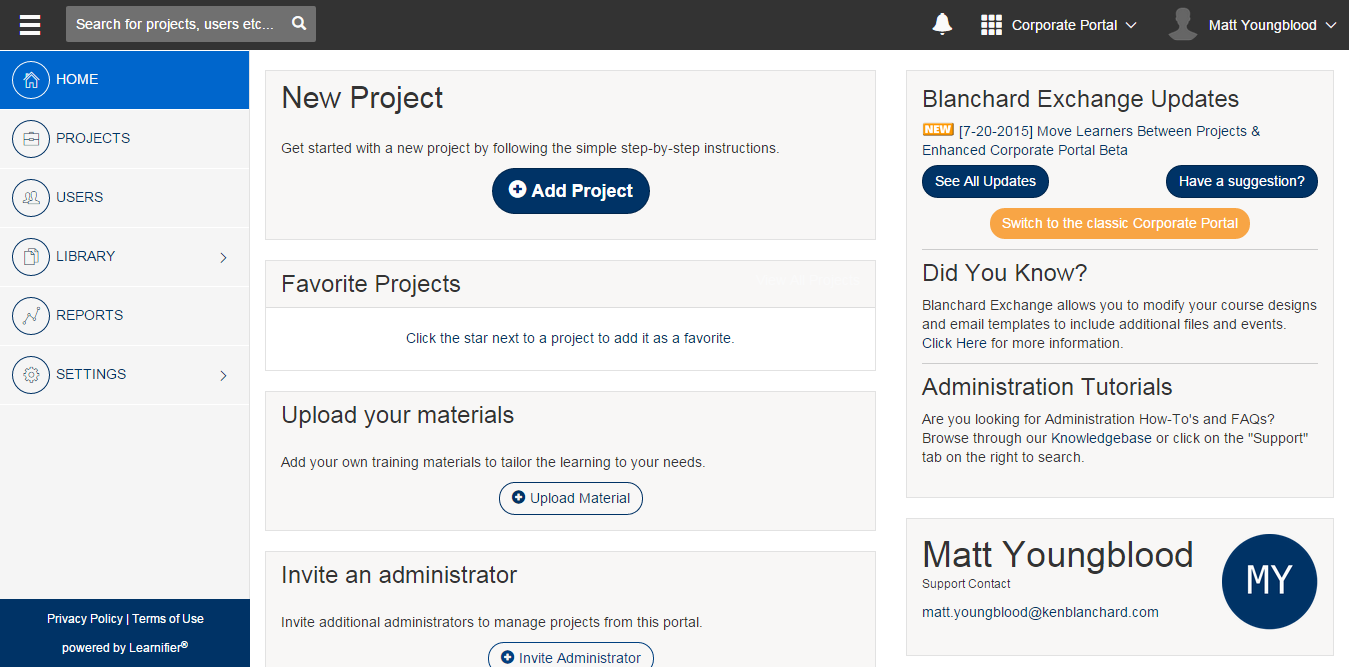Click 'Click Here' in Did You Know

[x=954, y=343]
